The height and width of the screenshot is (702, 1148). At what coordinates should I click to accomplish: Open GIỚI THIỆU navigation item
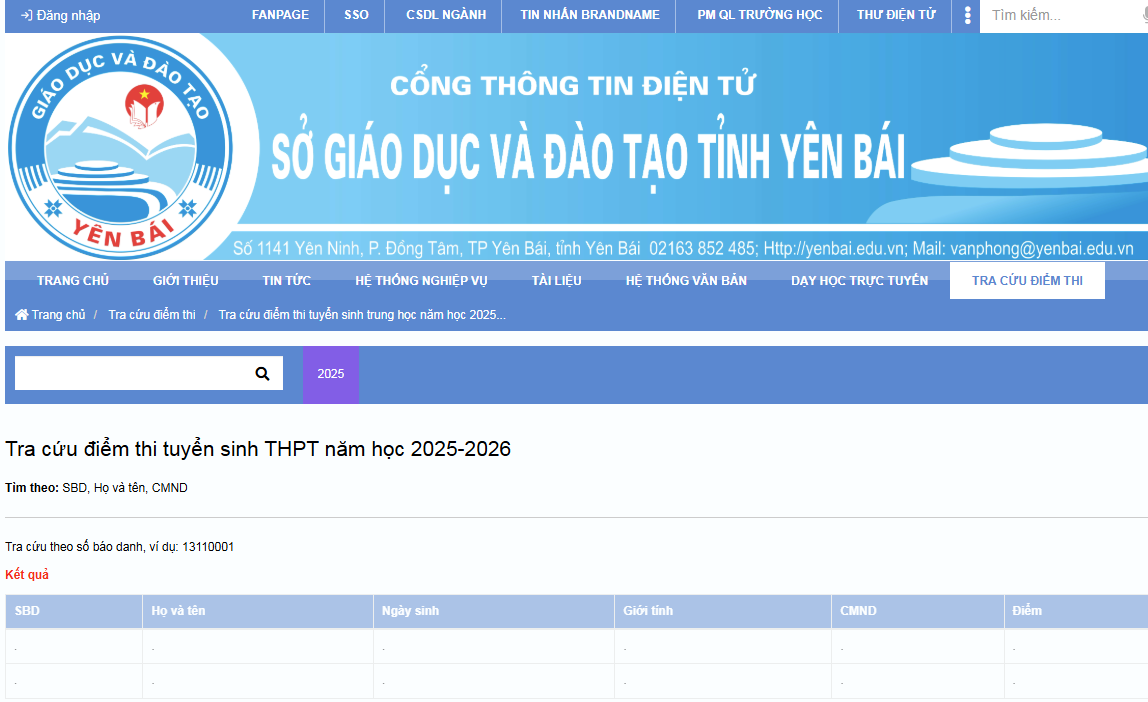pos(185,280)
